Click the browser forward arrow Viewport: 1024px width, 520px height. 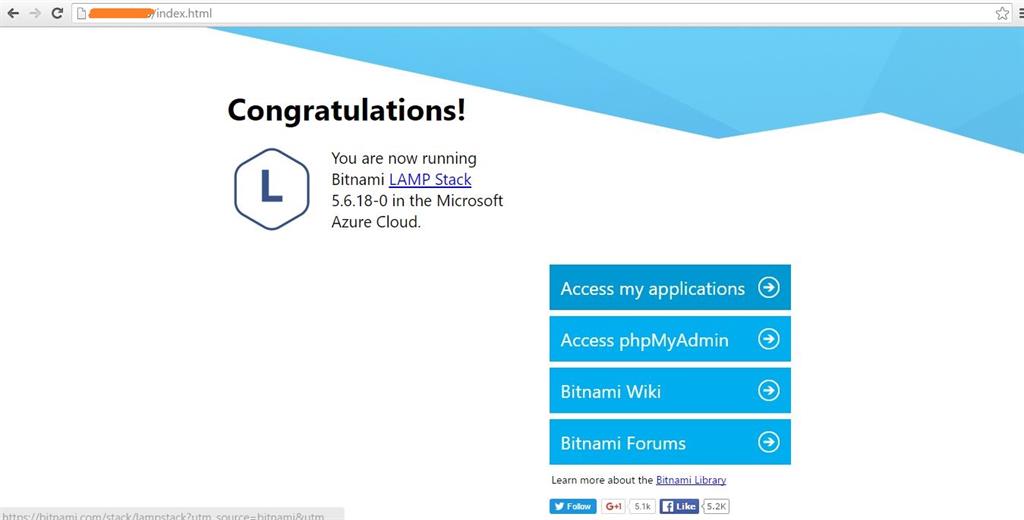(35, 13)
